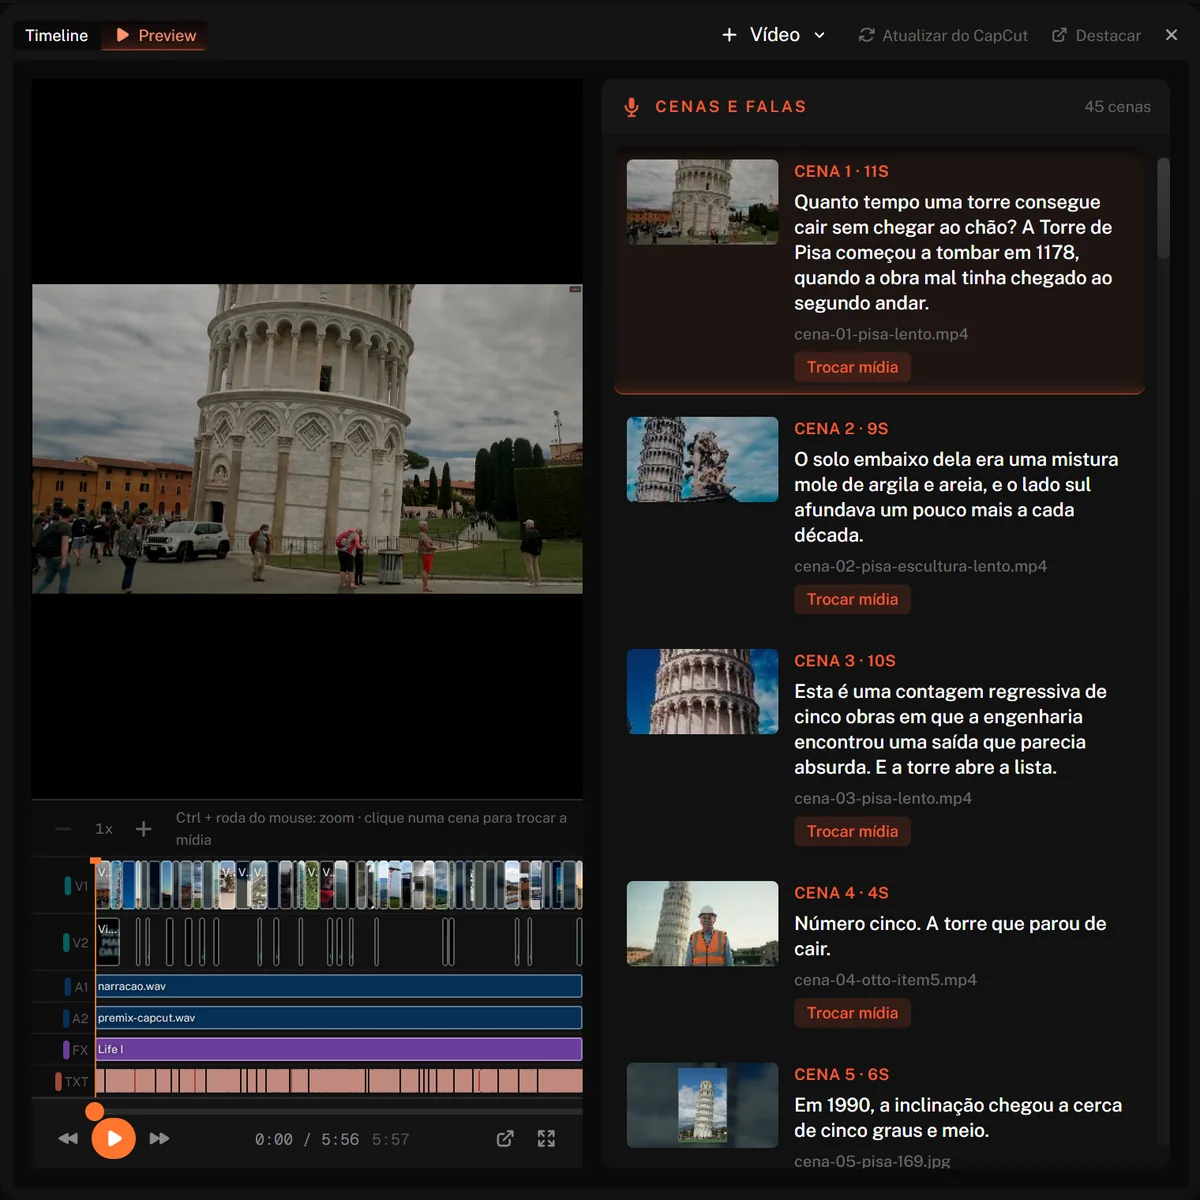Select the Cena 3 · 10S heading
Viewport: 1200px width, 1200px height.
pos(845,660)
